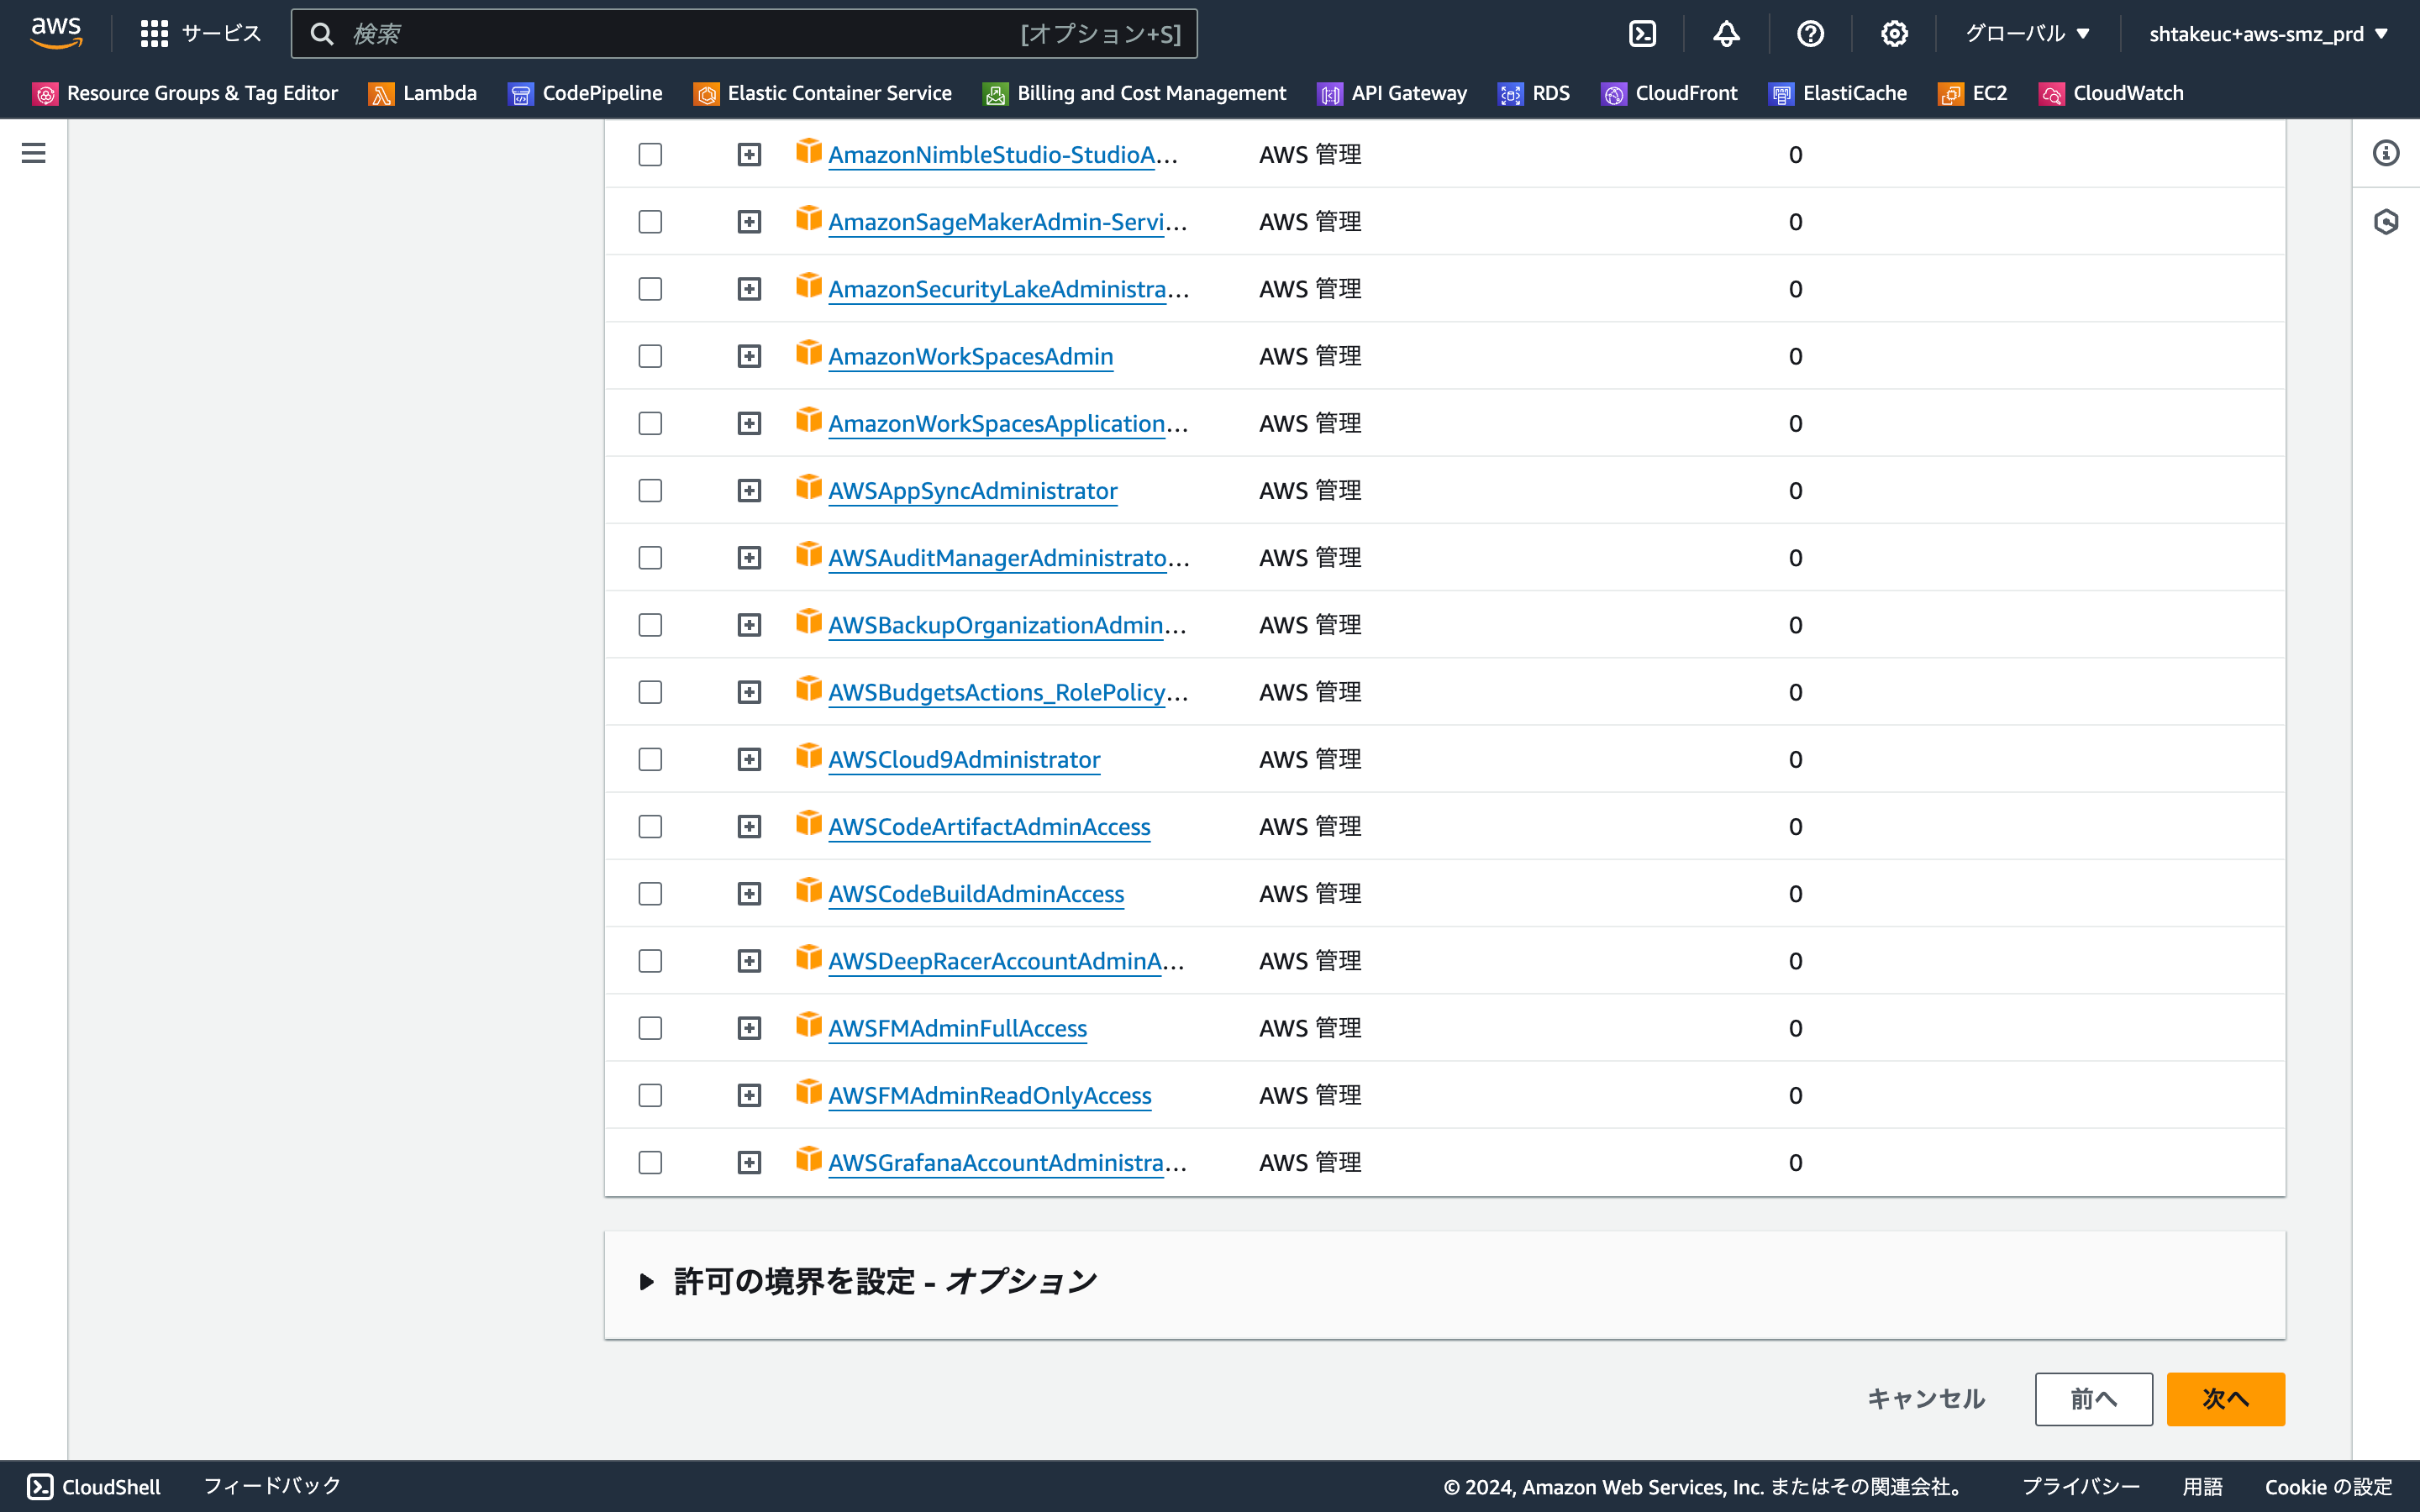Viewport: 2420px width, 1512px height.
Task: Open the hexagon tools icon on right sidebar
Action: pyautogui.click(x=2386, y=221)
